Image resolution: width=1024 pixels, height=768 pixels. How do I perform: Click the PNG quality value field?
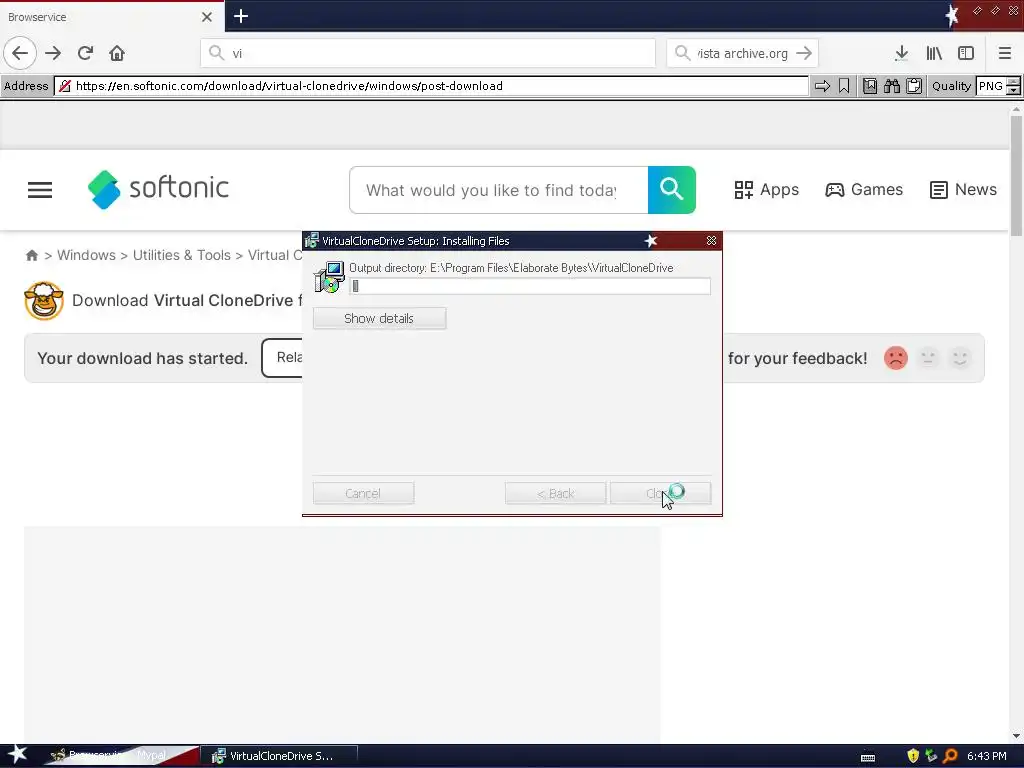click(x=991, y=86)
